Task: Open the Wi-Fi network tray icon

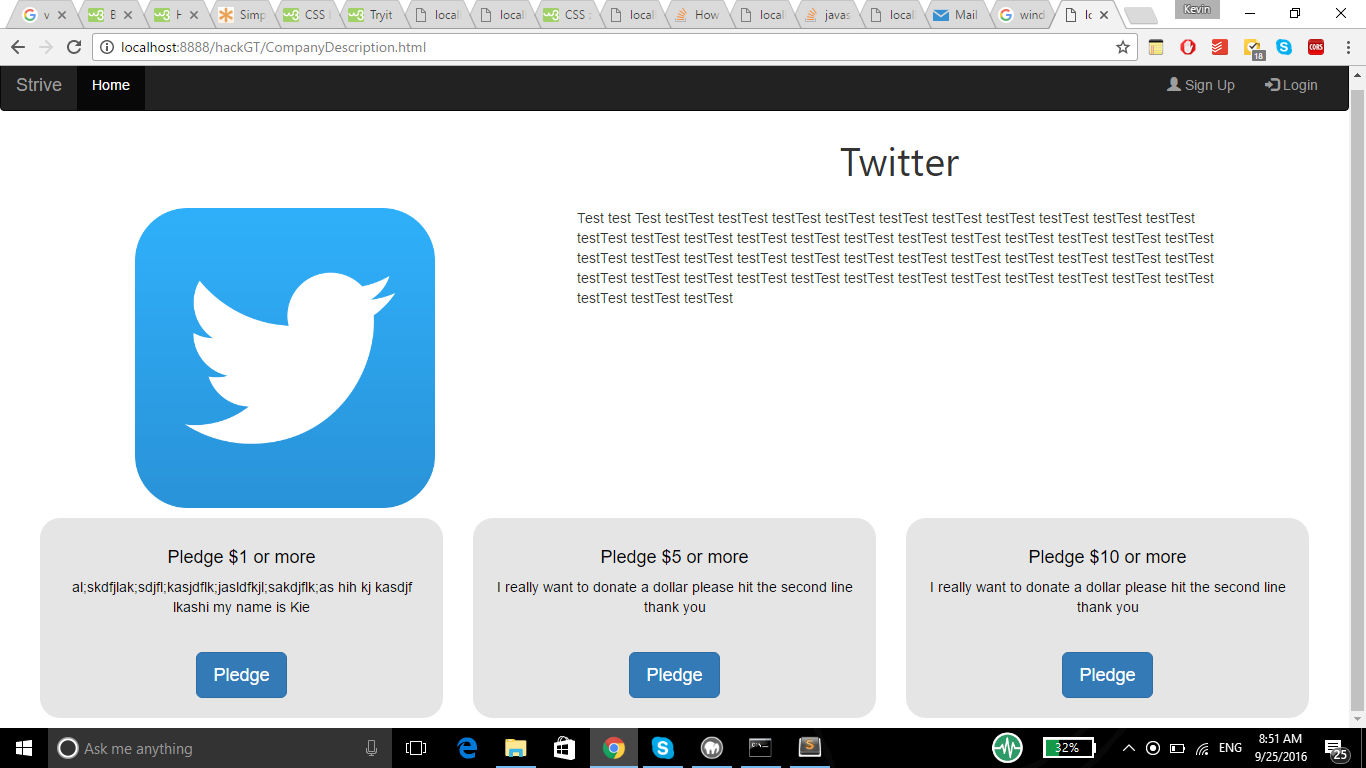Action: 1202,748
